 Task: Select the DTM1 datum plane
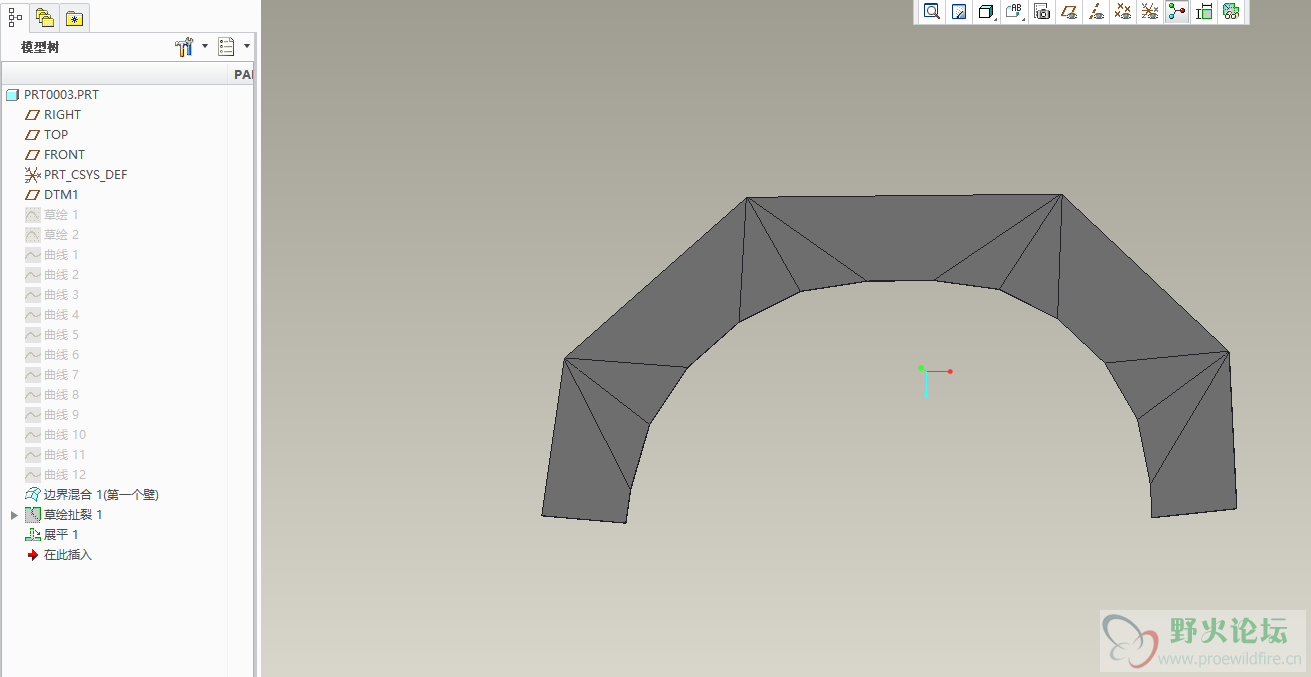pos(60,195)
